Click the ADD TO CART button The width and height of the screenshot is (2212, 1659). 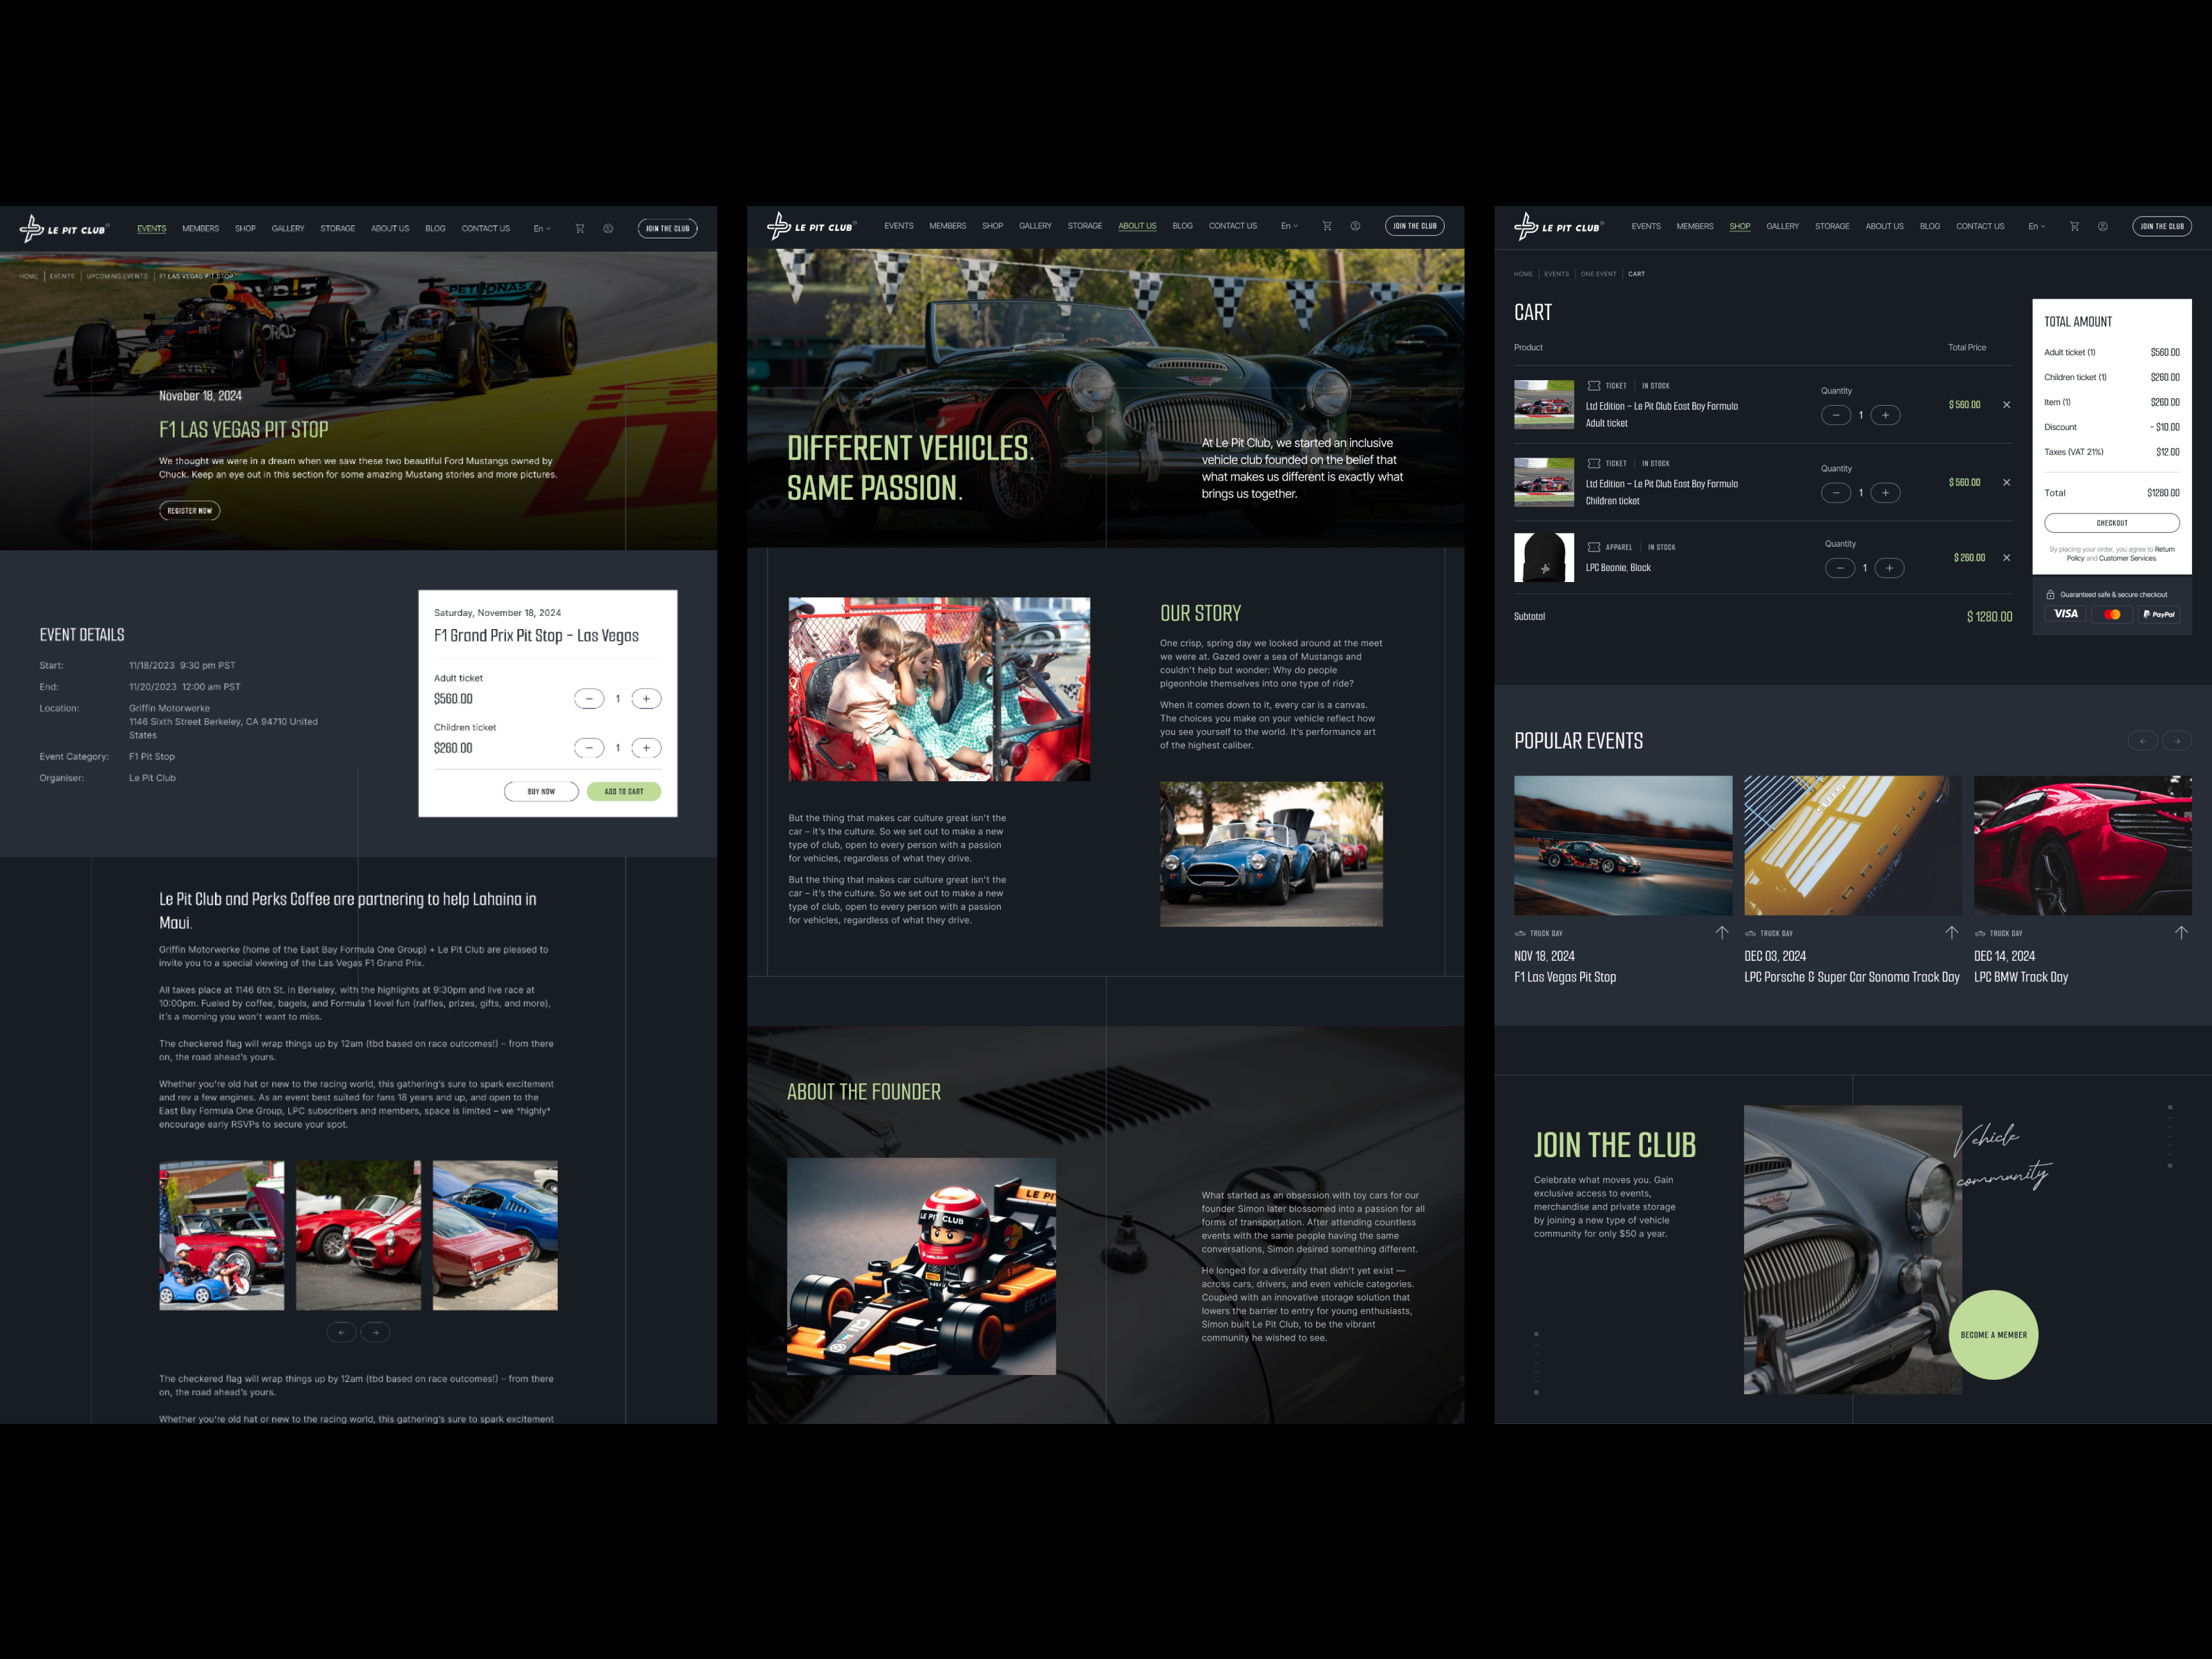(624, 791)
